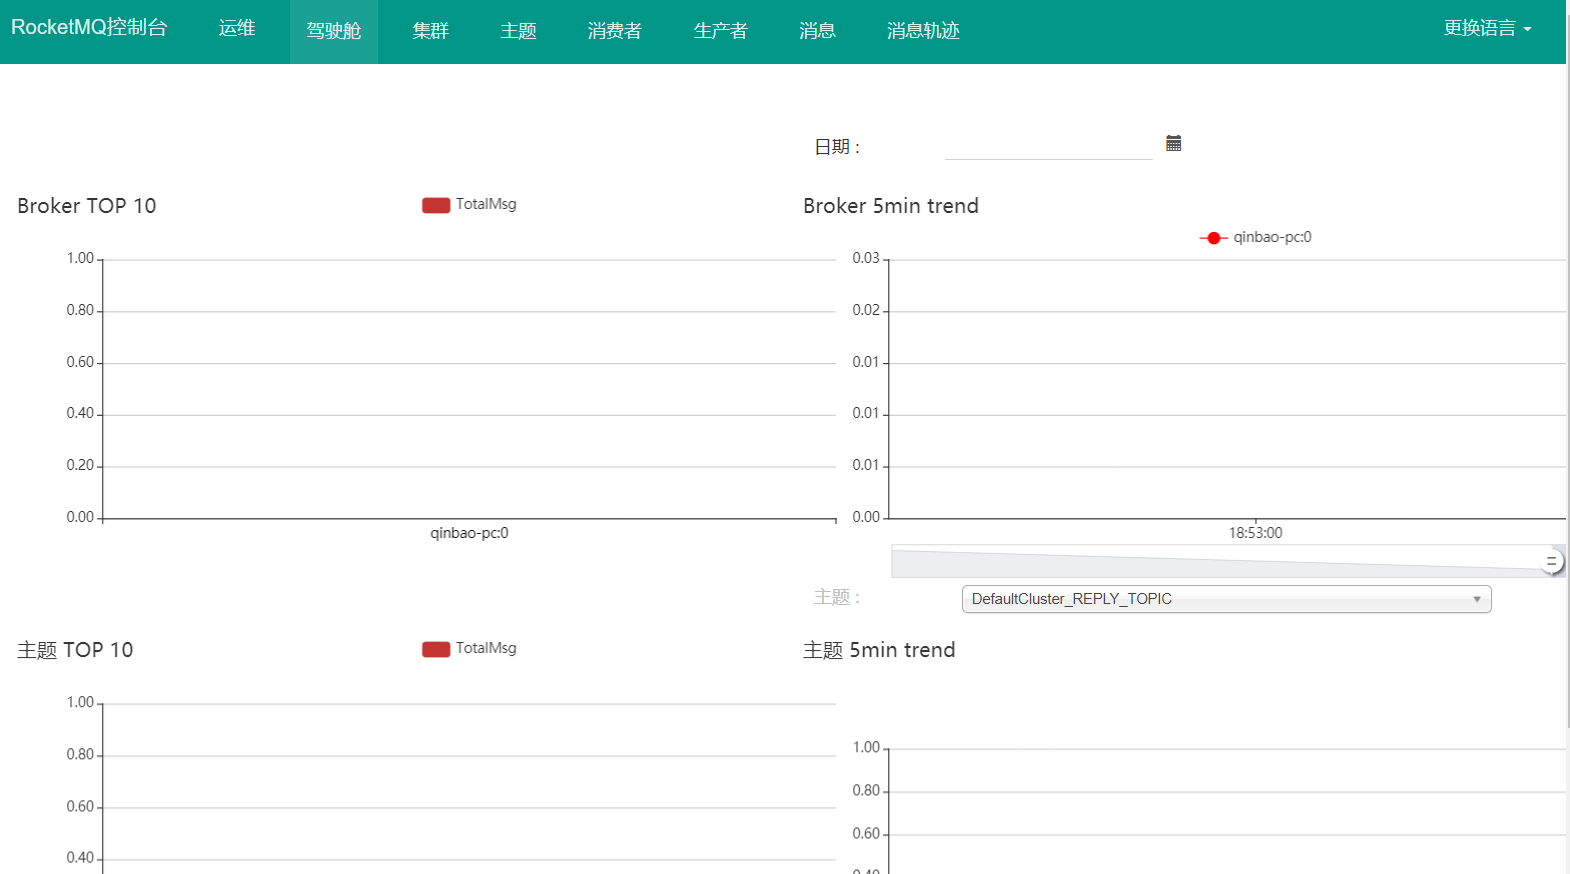Image resolution: width=1570 pixels, height=874 pixels.
Task: Click the qinbao-pc:0 axis label in Broker TOP 10
Action: 469,533
